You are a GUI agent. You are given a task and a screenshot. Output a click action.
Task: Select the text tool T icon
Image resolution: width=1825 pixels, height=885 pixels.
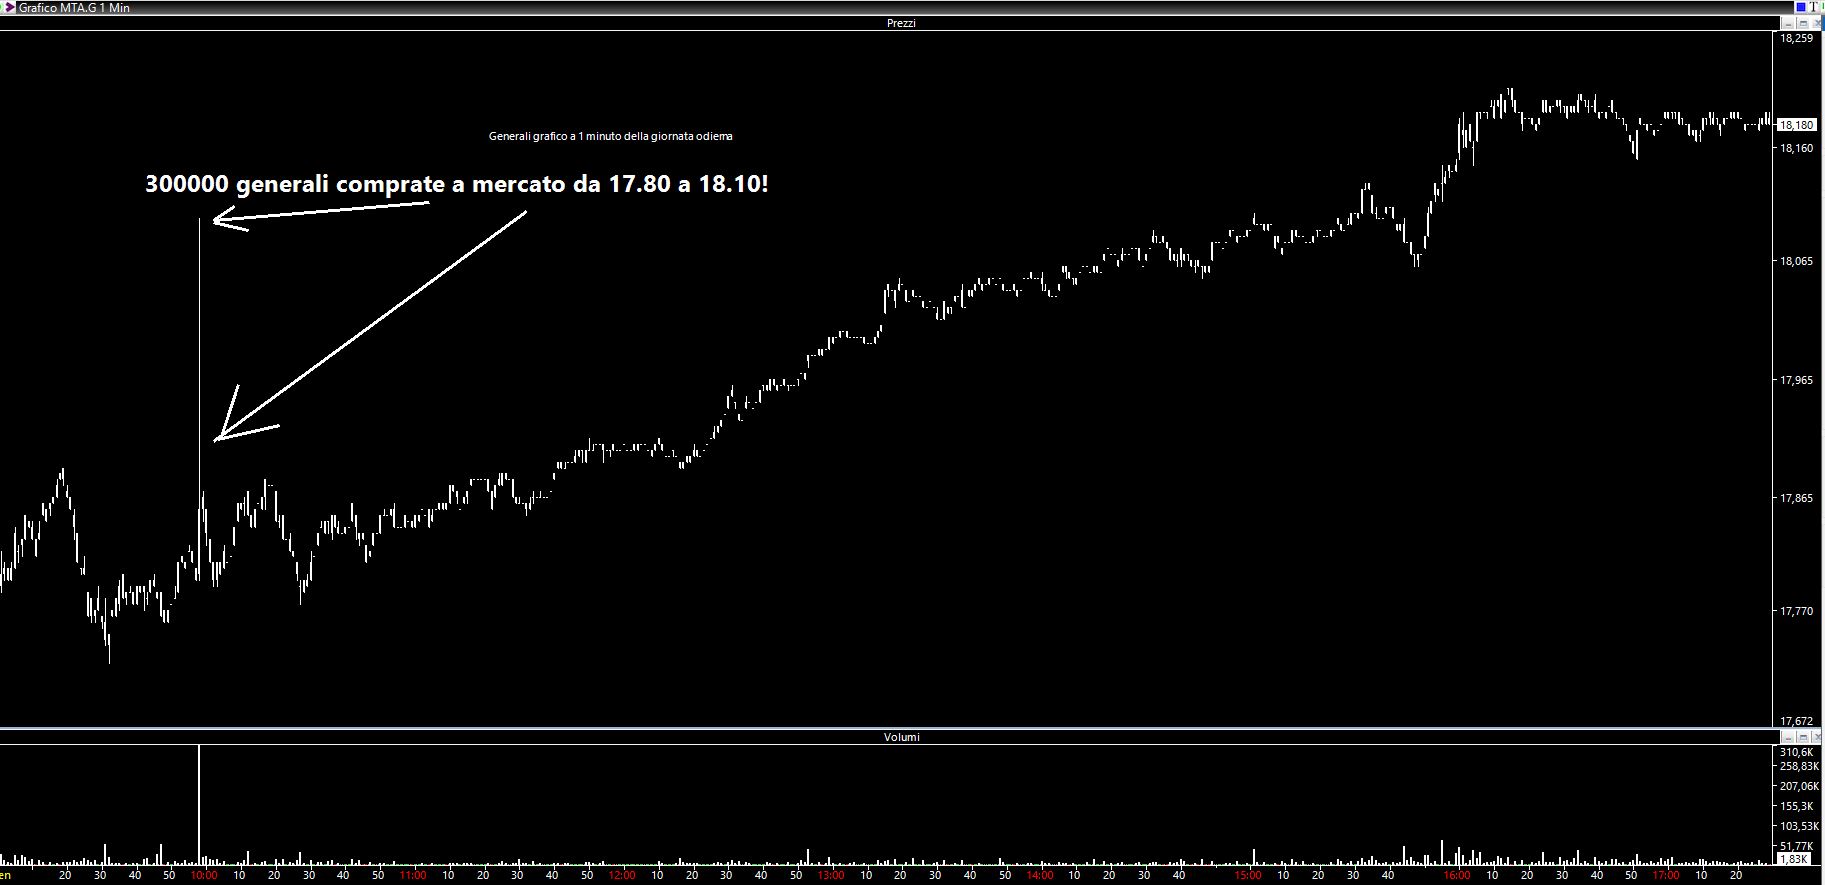pos(1813,7)
